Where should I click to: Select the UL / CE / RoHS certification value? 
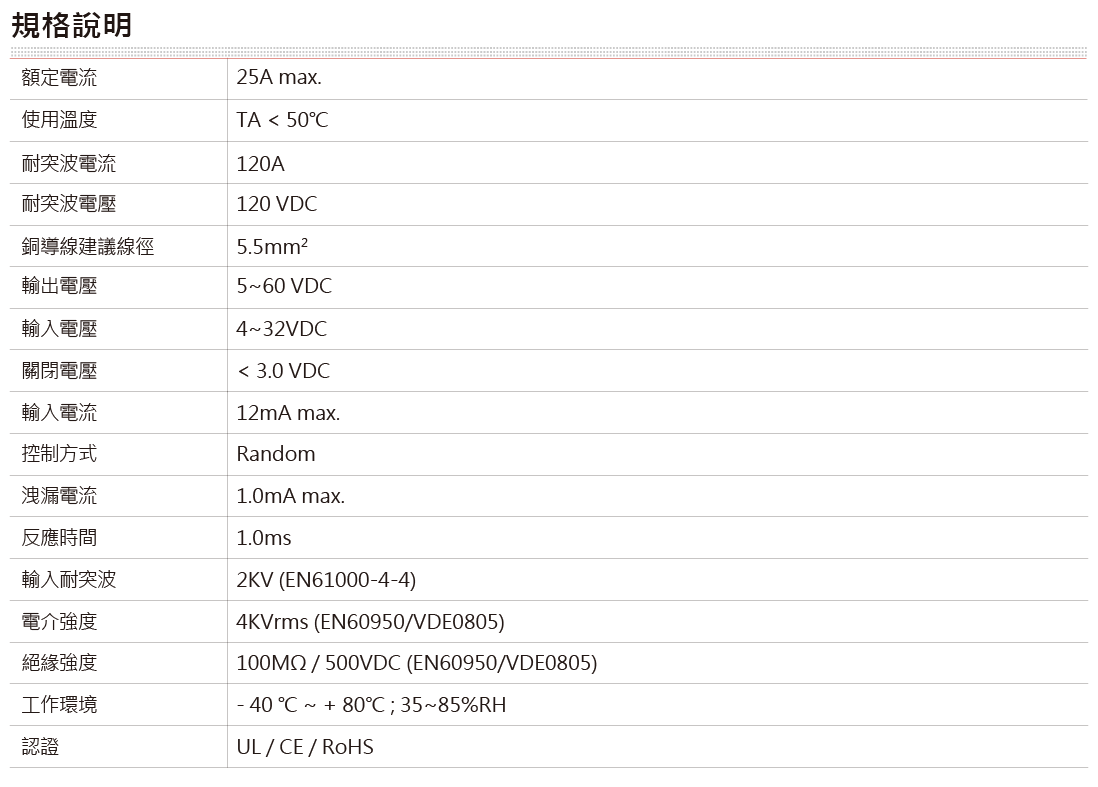point(305,747)
